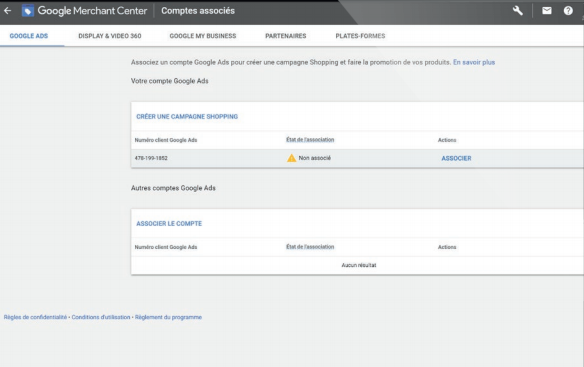Click the Google Merchant Center logo icon
Viewport: 584px width, 367px height.
[x=28, y=11]
